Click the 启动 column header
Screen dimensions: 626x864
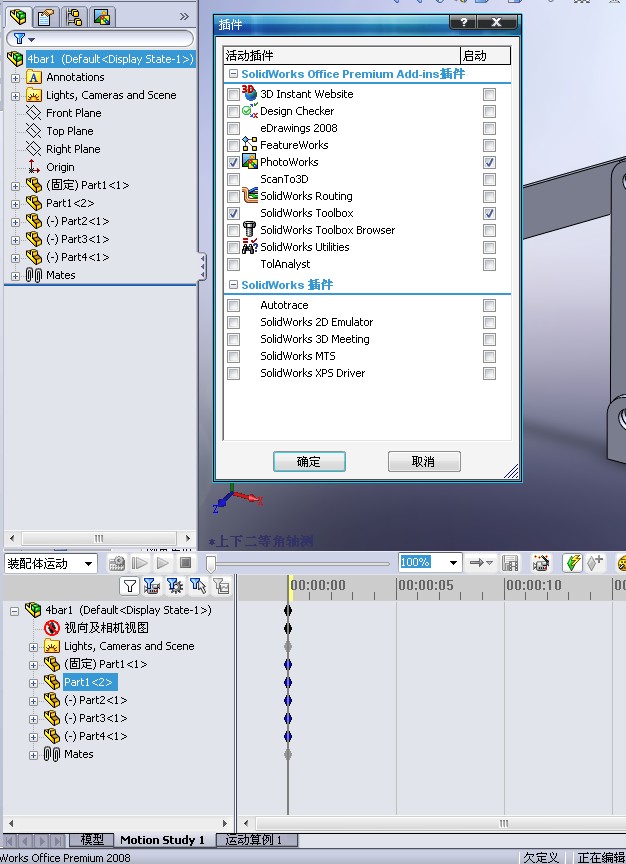pos(485,56)
